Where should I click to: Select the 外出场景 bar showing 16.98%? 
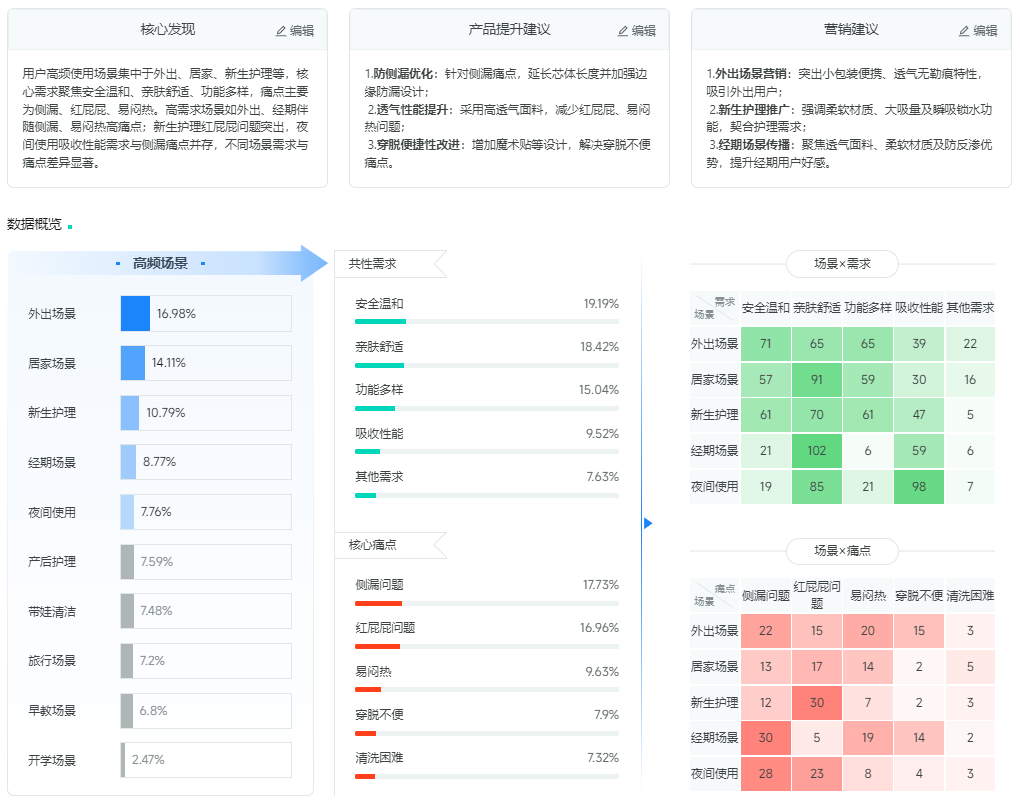[135, 314]
